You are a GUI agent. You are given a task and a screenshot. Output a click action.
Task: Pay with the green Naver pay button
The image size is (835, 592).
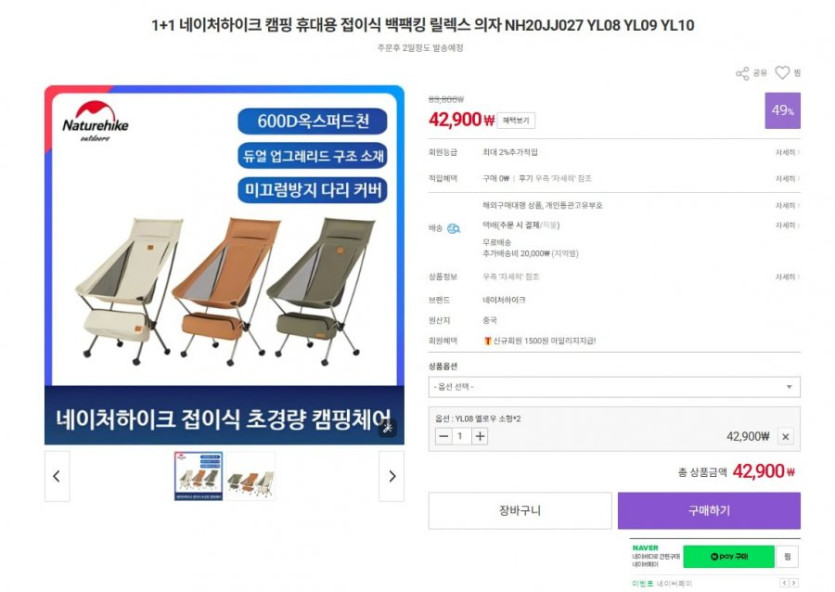pos(728,556)
